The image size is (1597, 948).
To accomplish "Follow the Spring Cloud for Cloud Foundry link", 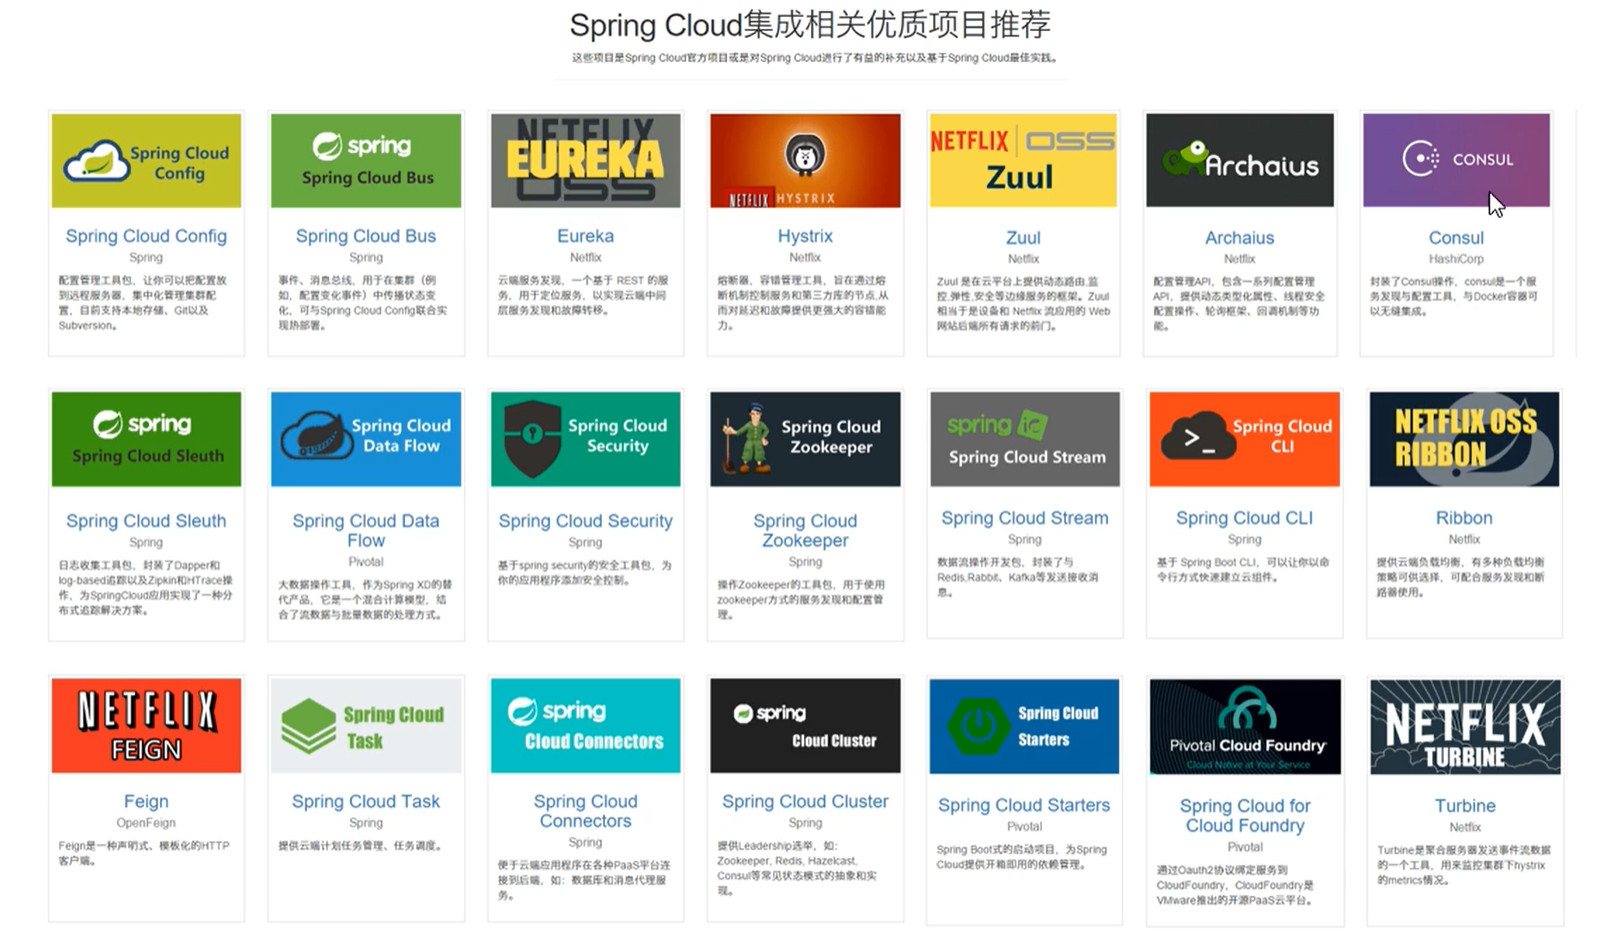I will point(1245,815).
